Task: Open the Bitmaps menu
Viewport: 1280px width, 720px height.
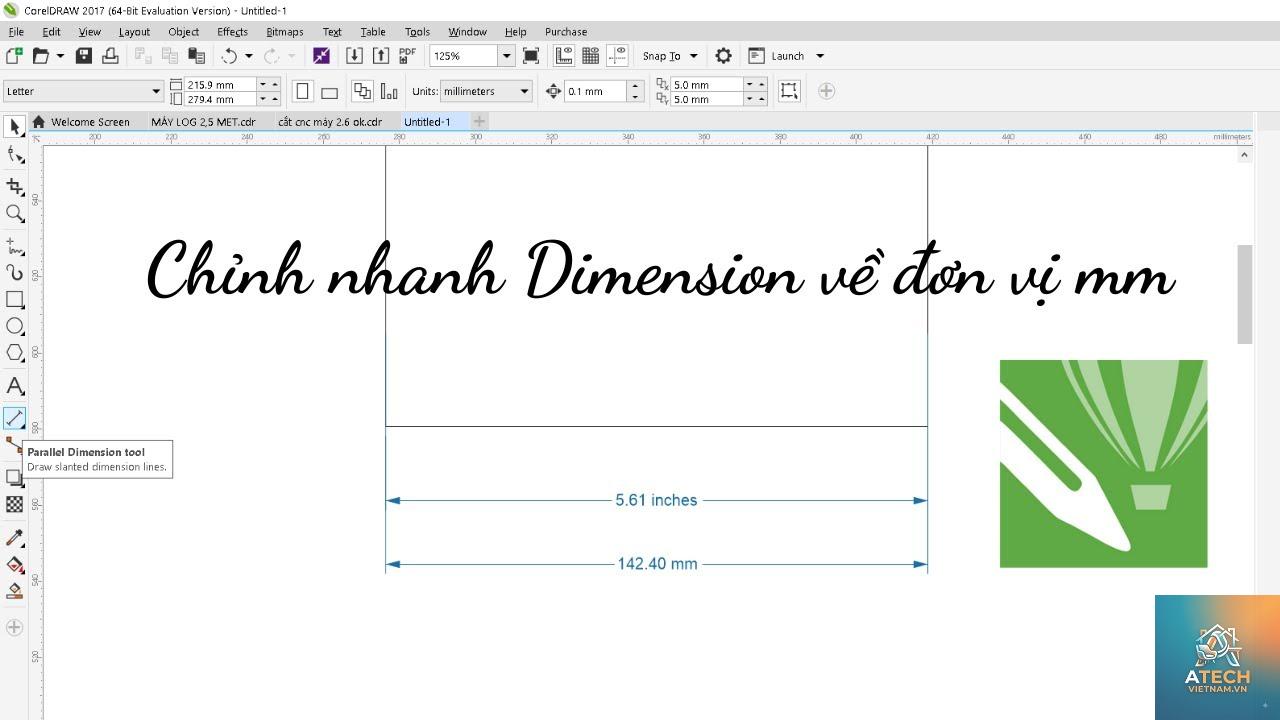Action: point(284,32)
